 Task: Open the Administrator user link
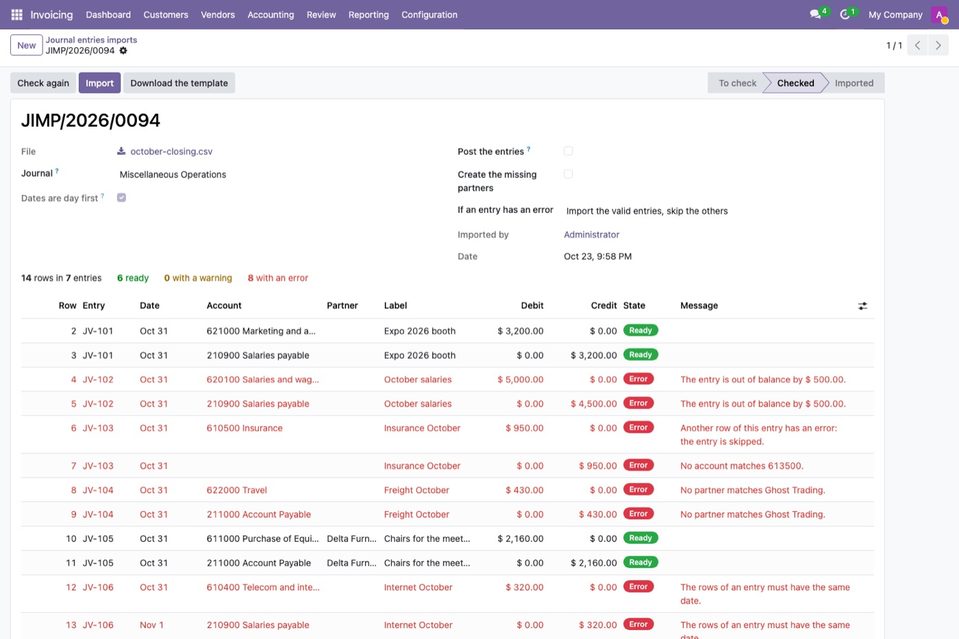click(x=591, y=234)
